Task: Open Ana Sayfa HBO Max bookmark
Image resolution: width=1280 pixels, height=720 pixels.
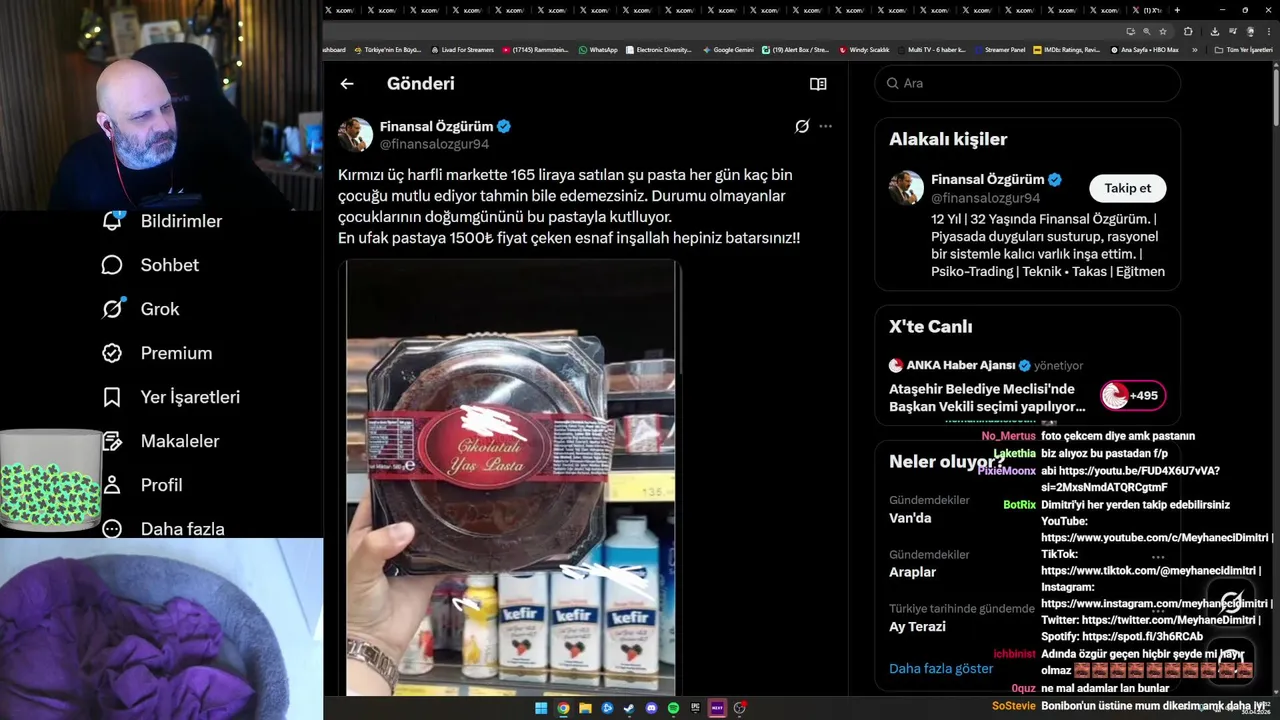Action: [1145, 50]
